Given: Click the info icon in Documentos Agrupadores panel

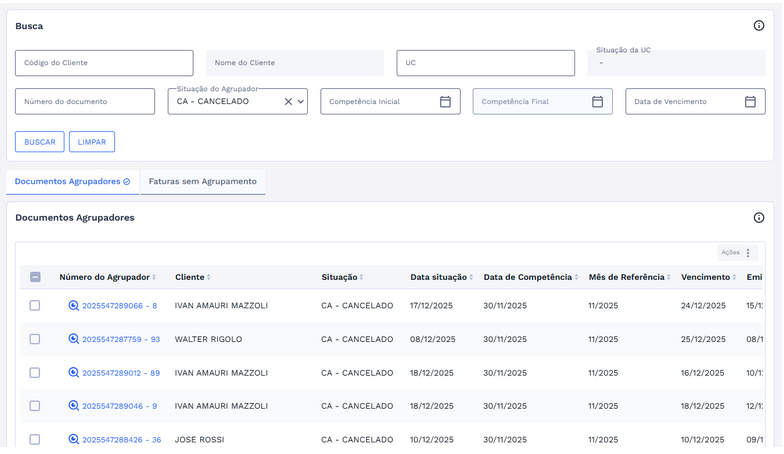Looking at the screenshot, I should (758, 218).
